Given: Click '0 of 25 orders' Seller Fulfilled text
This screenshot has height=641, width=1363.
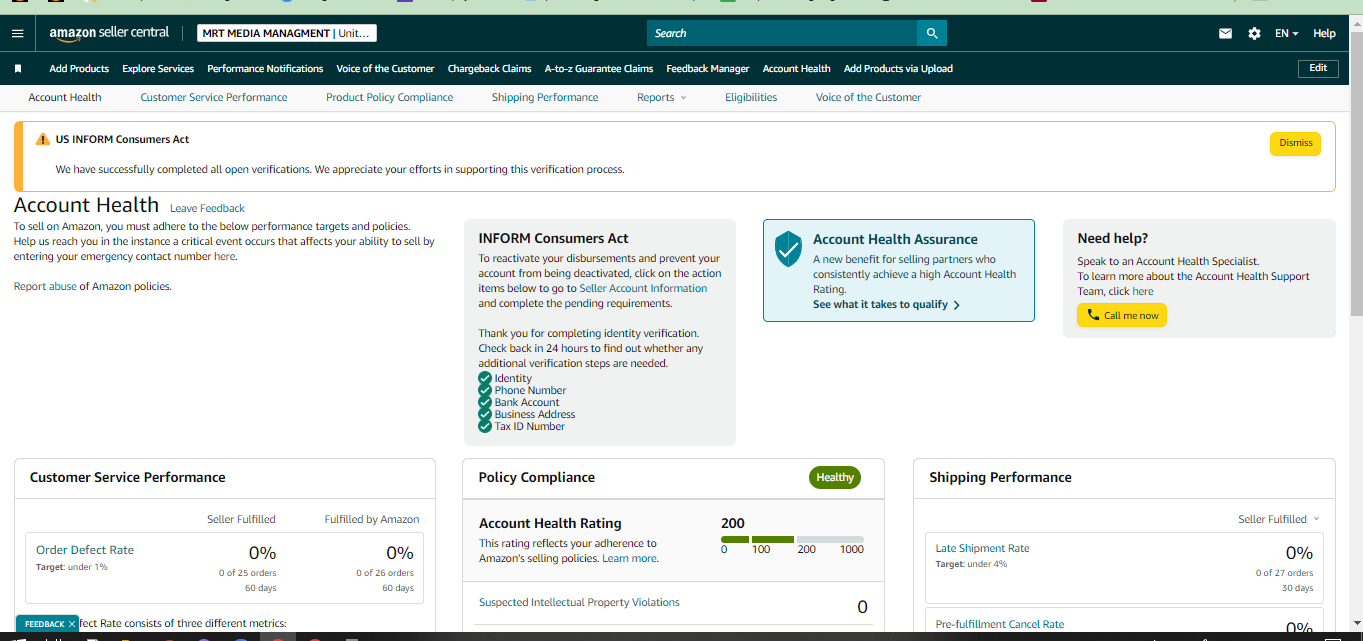Looking at the screenshot, I should [248, 573].
